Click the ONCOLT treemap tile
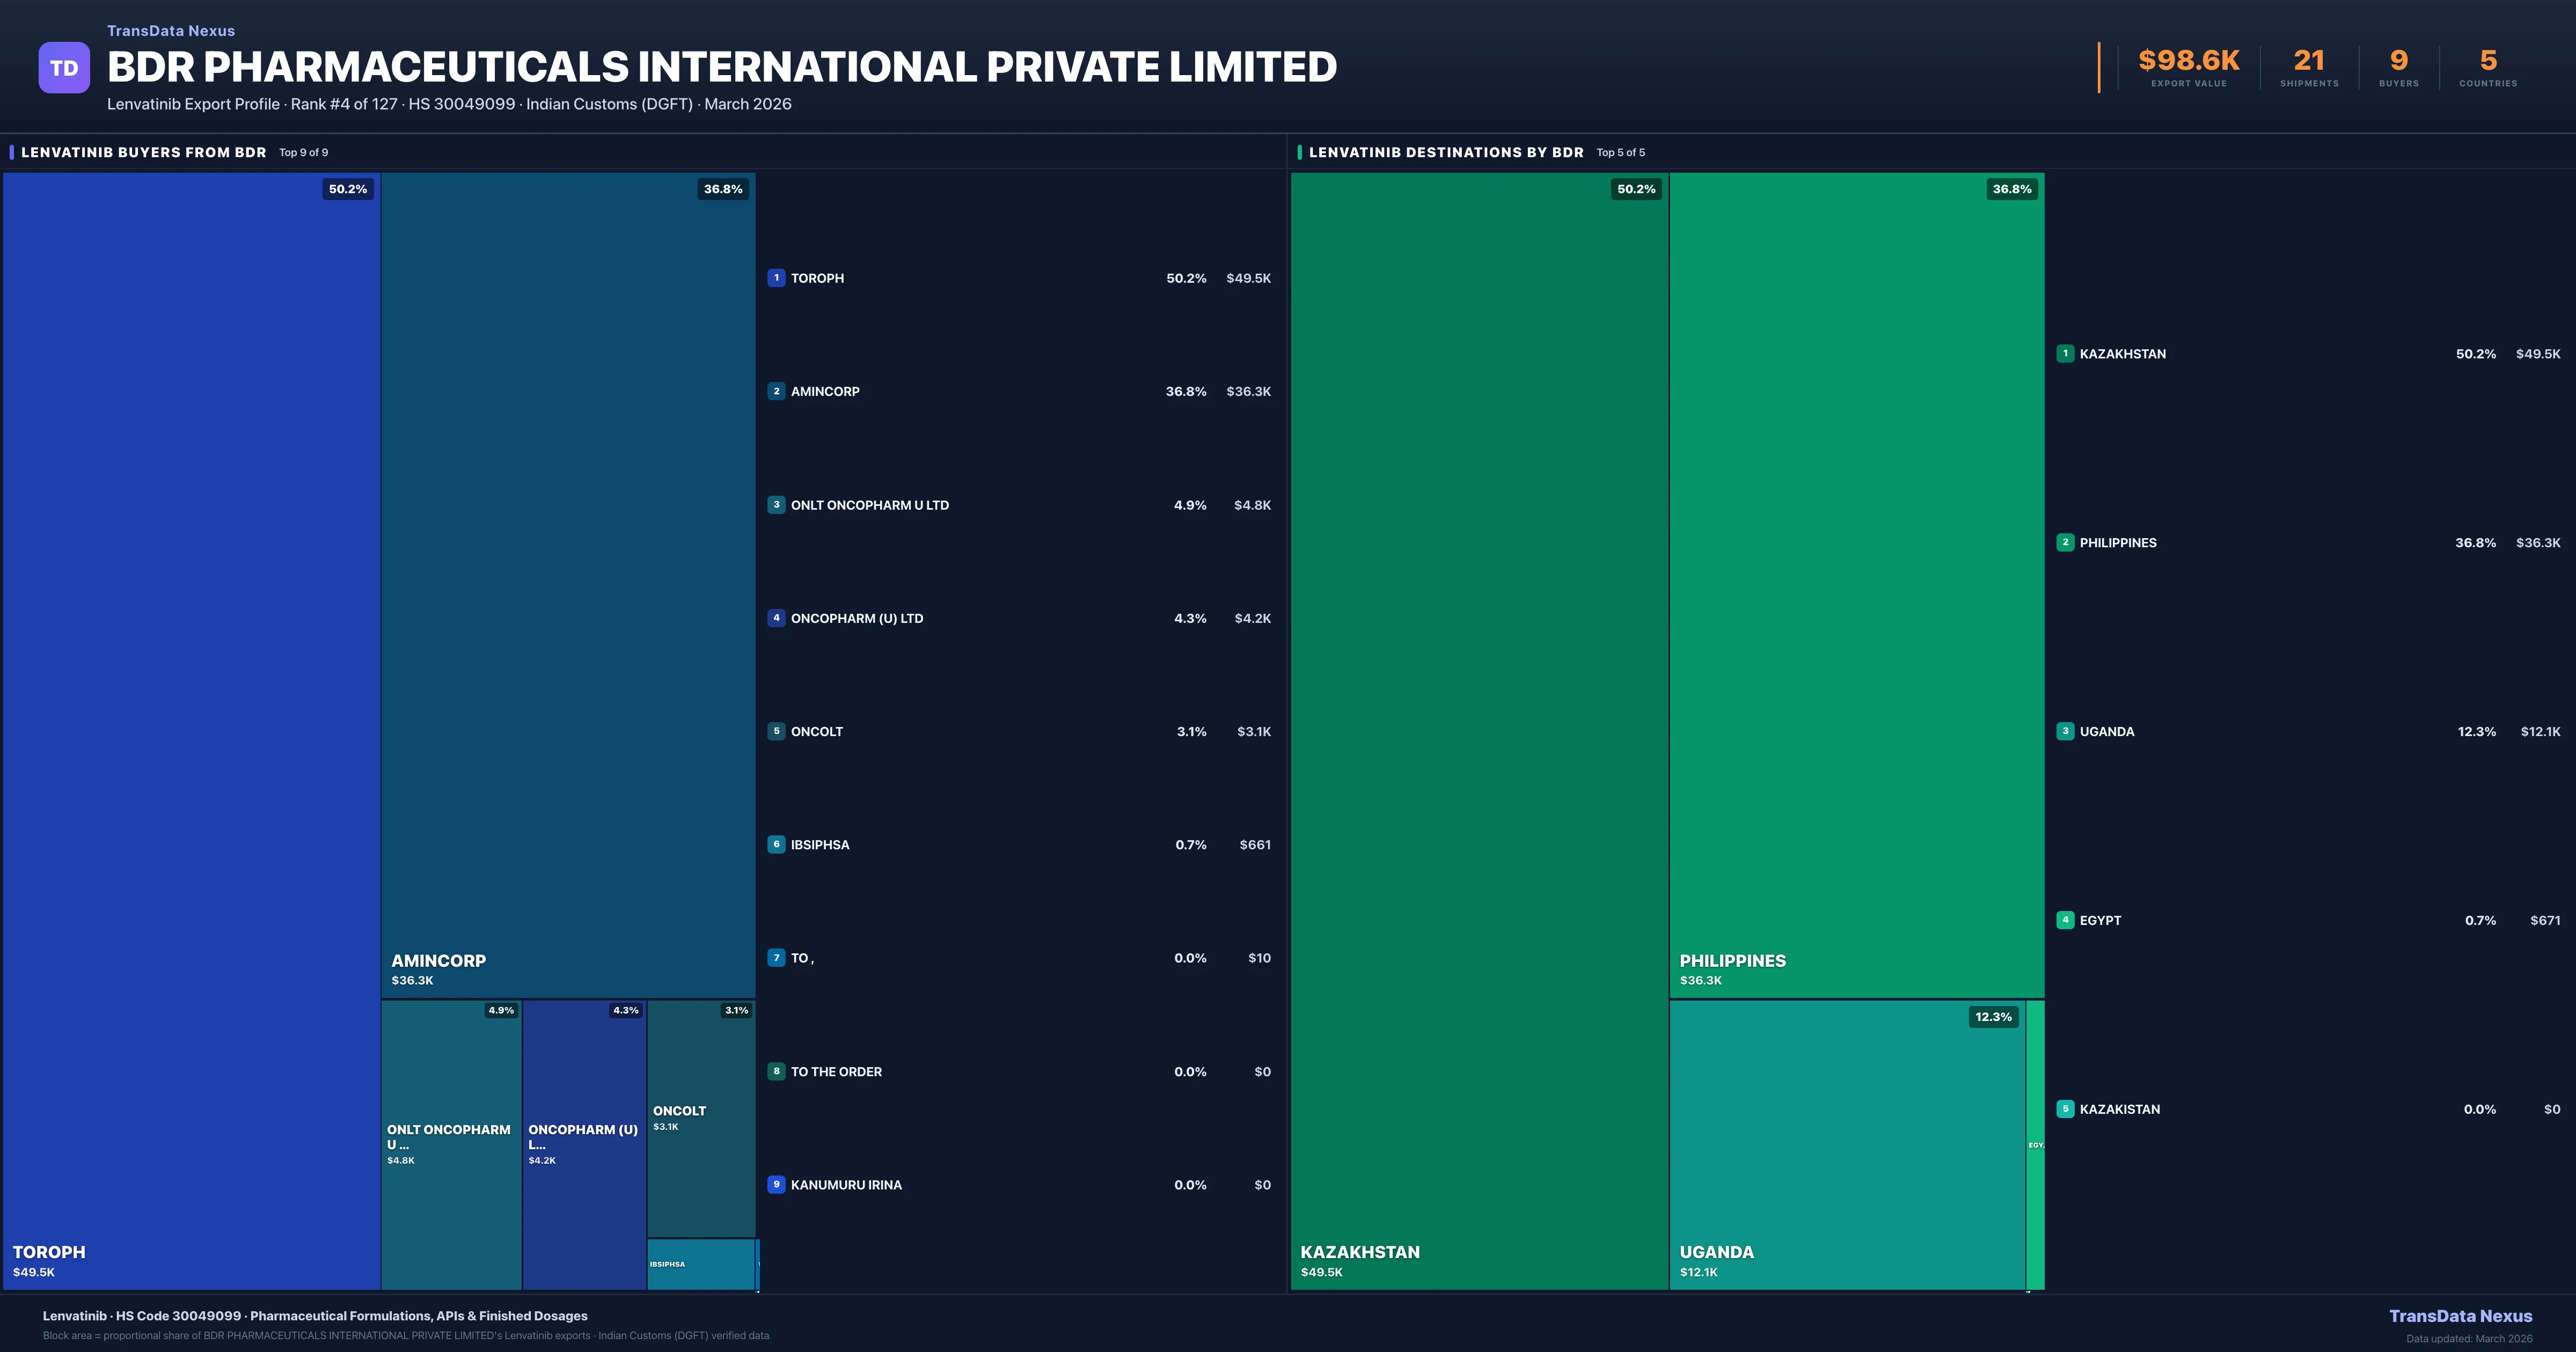Screen dimensions: 2576x1352 [x=700, y=1118]
